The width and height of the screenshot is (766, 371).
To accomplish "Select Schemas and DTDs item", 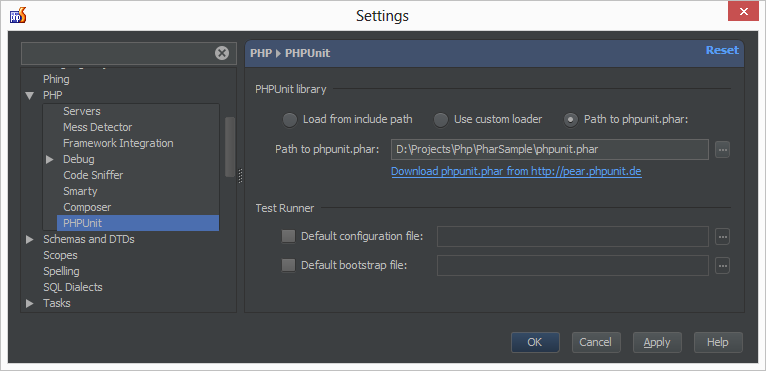I will click(x=89, y=239).
